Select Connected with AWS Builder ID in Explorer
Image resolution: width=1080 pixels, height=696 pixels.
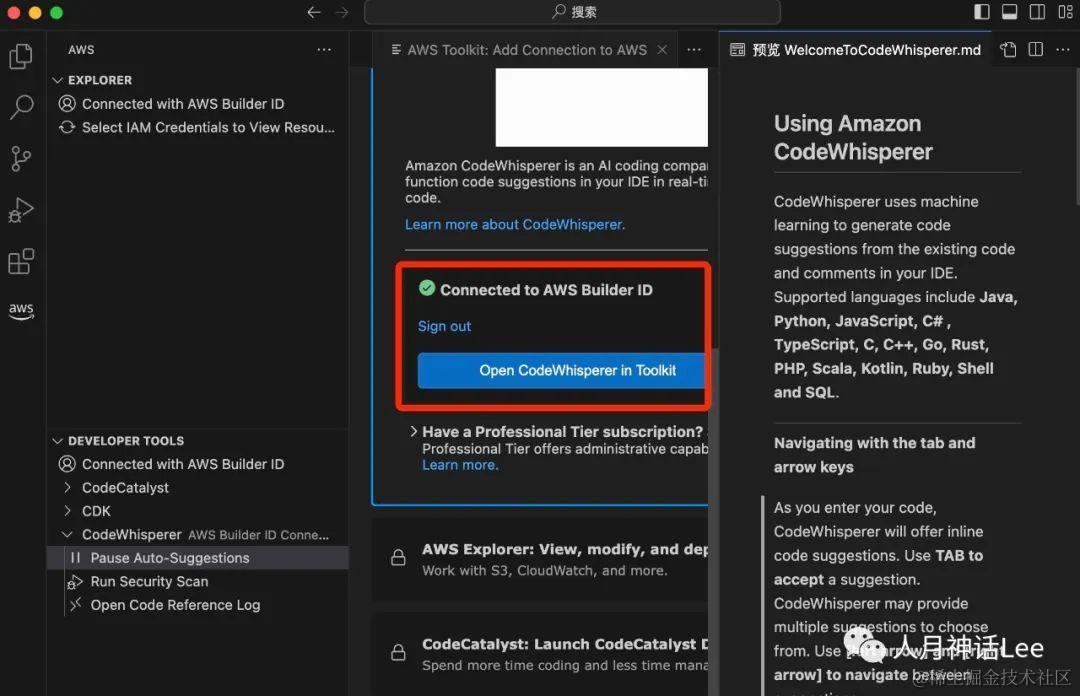tap(183, 103)
